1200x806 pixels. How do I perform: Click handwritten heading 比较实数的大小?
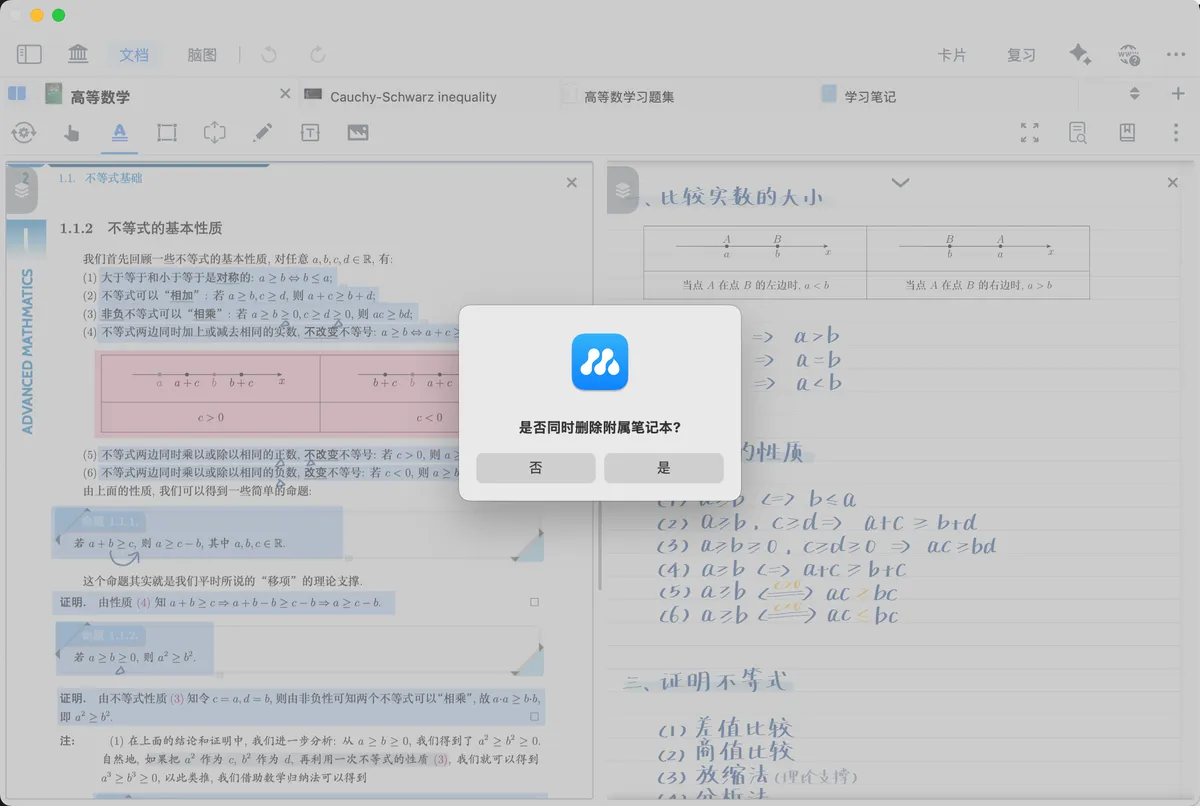pyautogui.click(x=741, y=197)
